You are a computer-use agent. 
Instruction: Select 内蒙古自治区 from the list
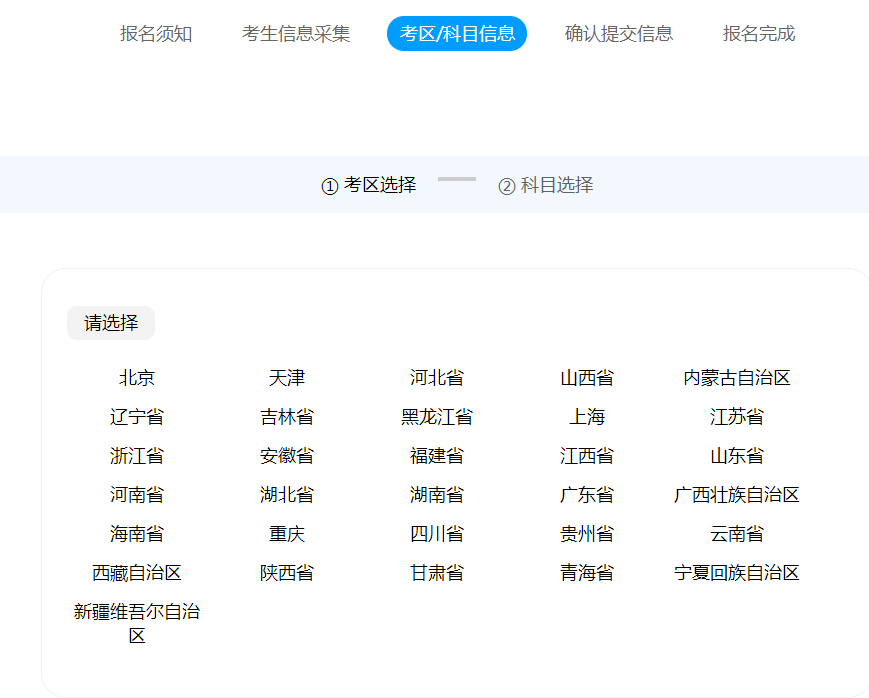coord(737,377)
